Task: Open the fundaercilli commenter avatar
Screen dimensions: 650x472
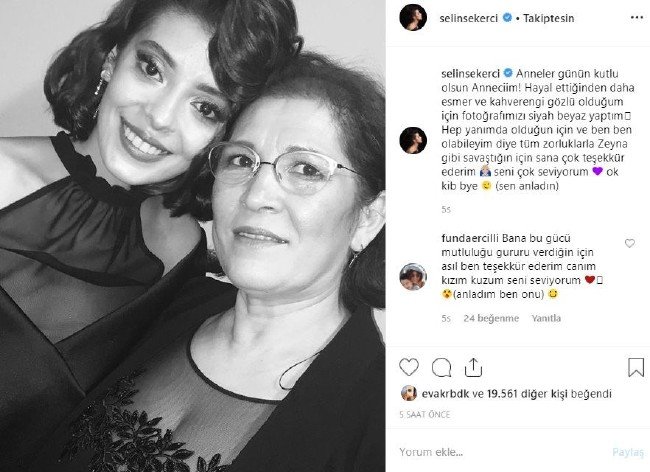Action: click(x=413, y=276)
